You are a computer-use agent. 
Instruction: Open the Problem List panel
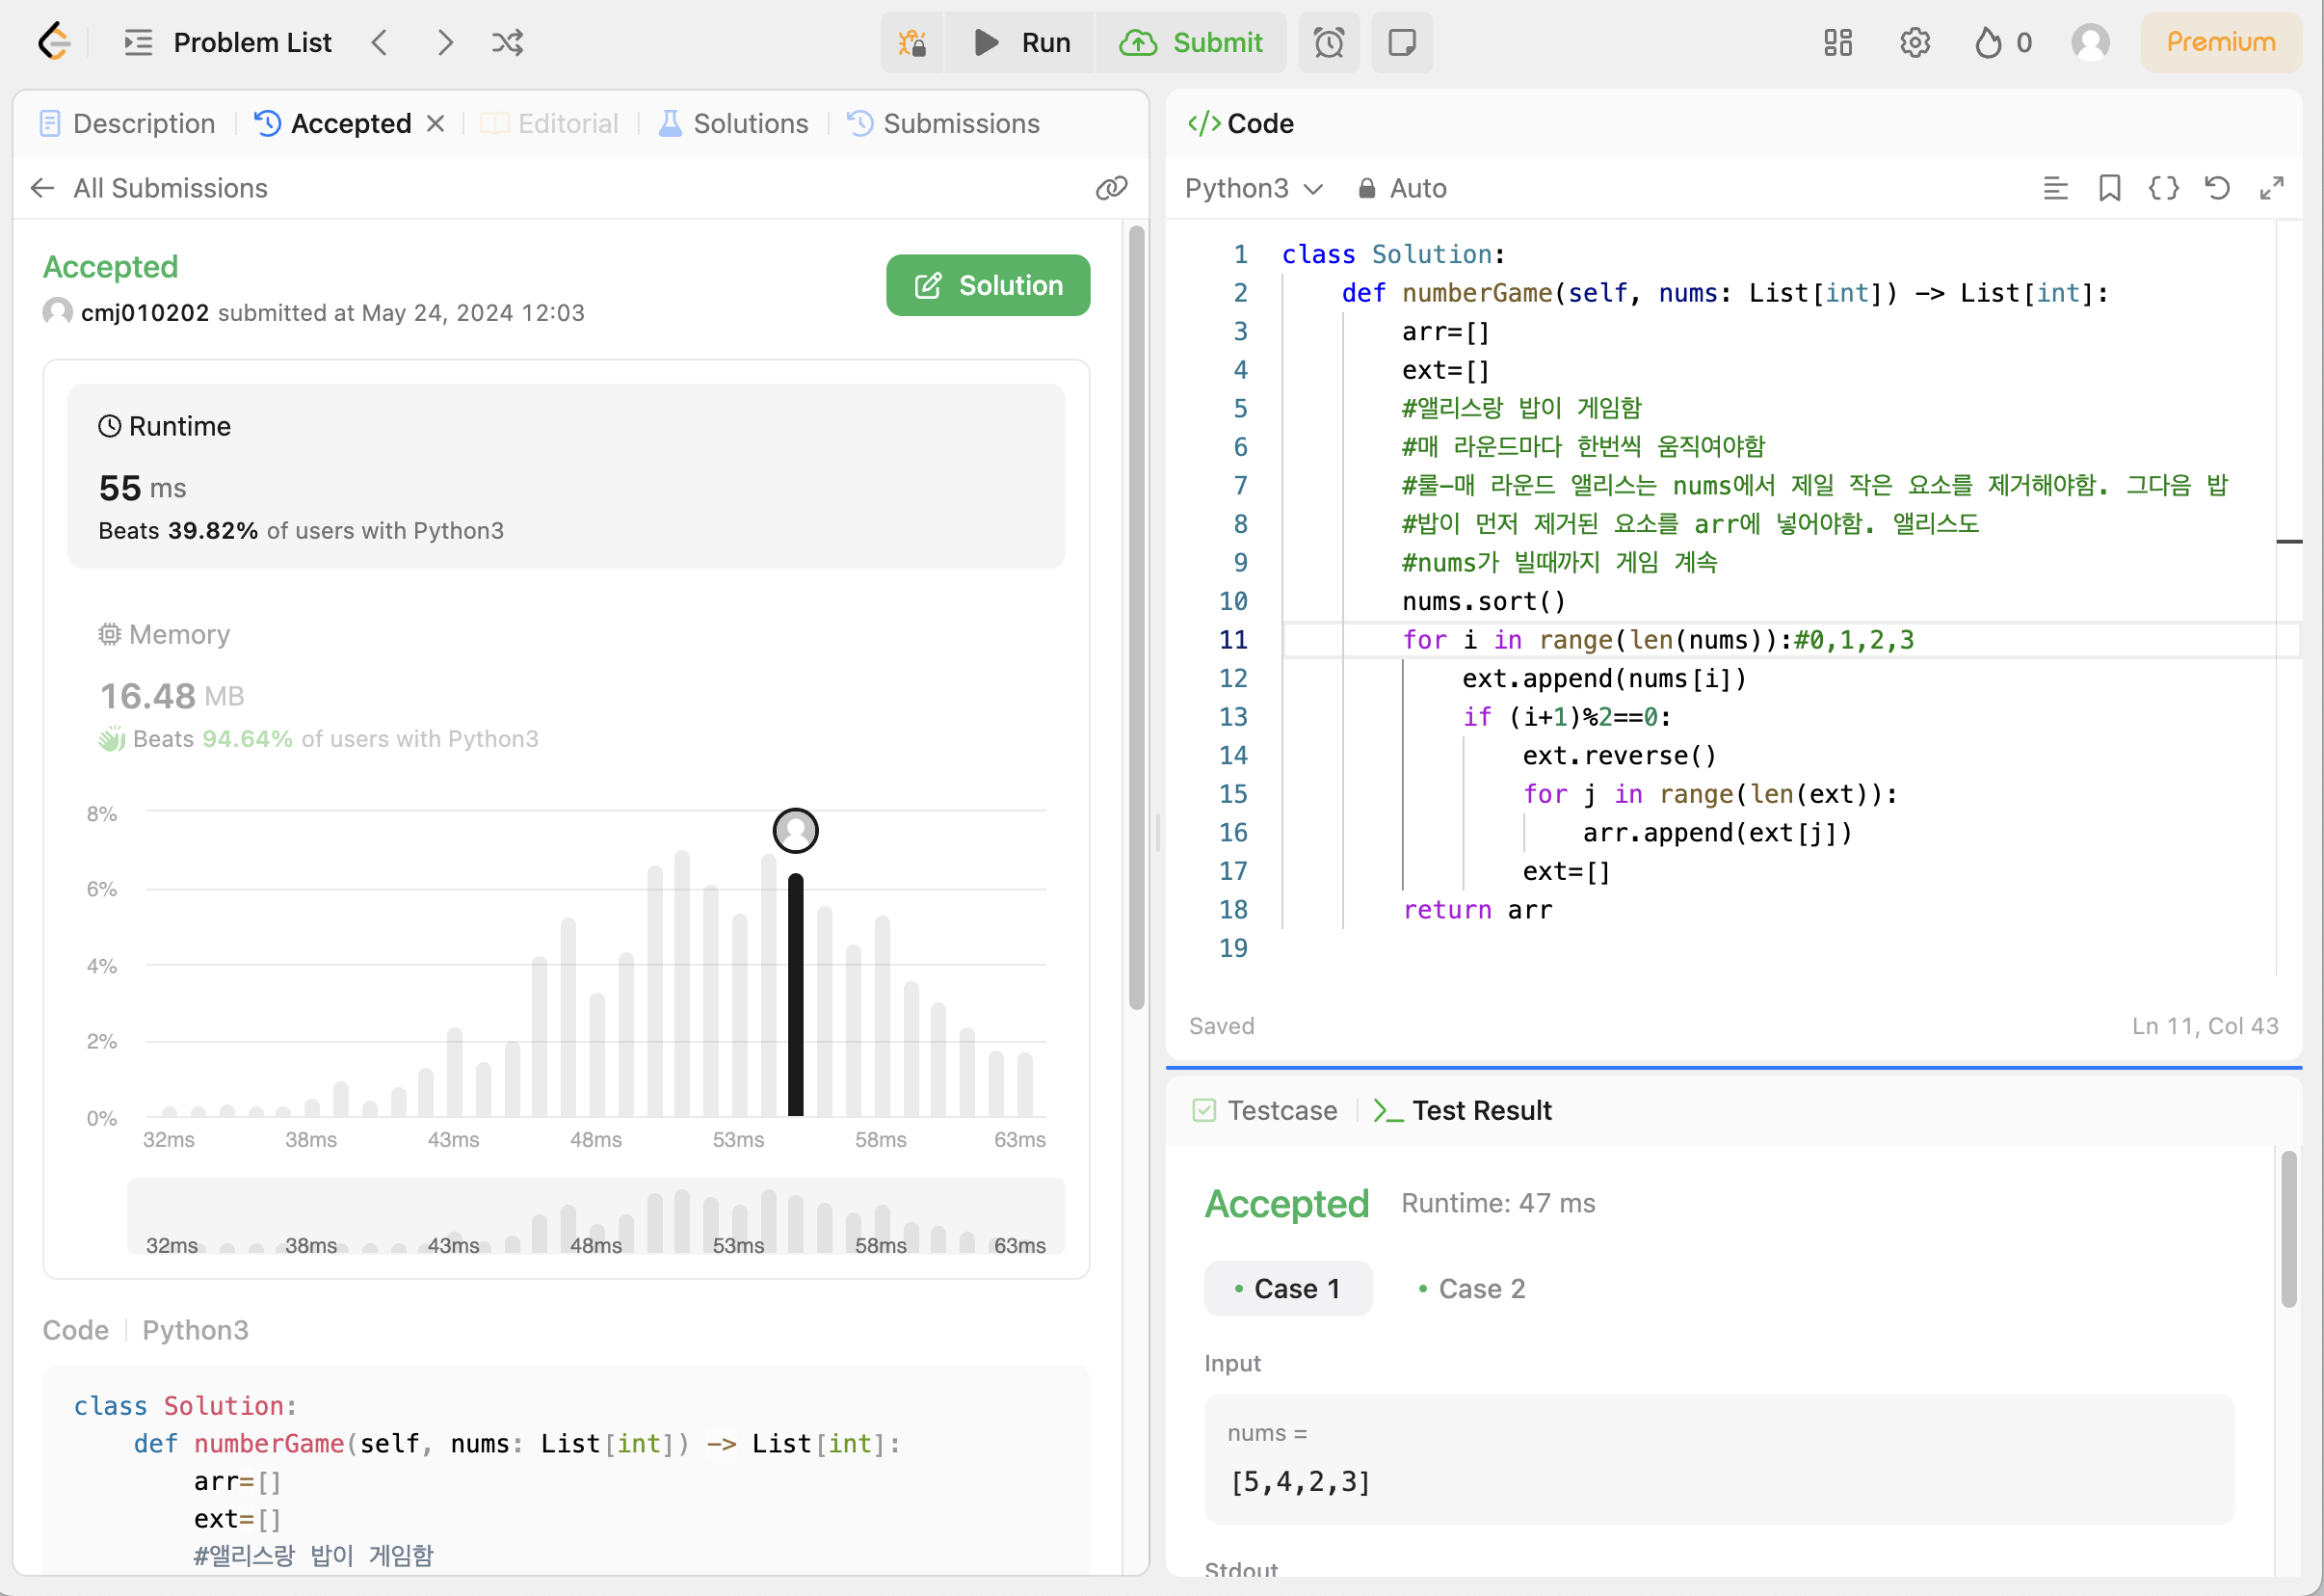227,42
